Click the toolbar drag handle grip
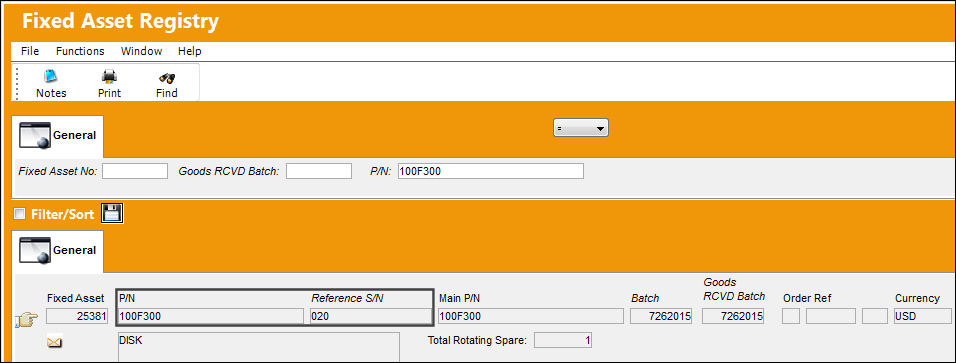956x363 pixels. click(x=17, y=83)
